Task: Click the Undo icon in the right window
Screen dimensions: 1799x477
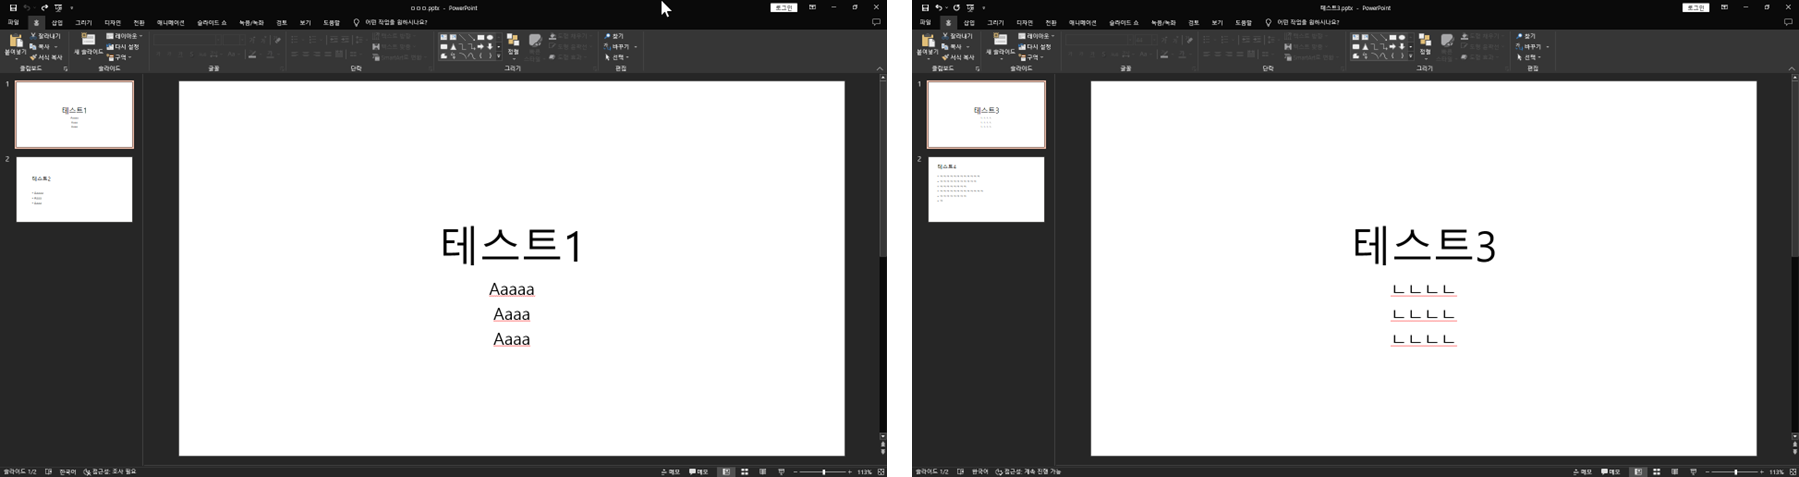Action: (939, 7)
